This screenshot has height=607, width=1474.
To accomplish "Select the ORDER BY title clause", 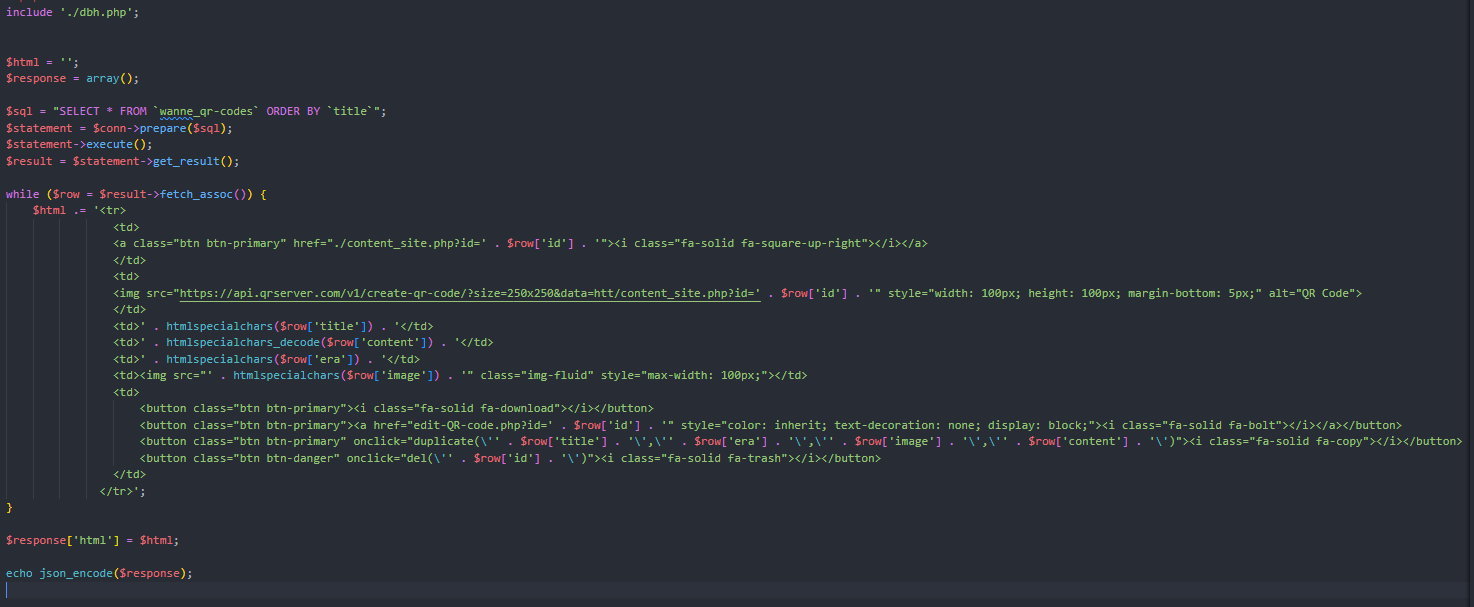I will tap(320, 110).
